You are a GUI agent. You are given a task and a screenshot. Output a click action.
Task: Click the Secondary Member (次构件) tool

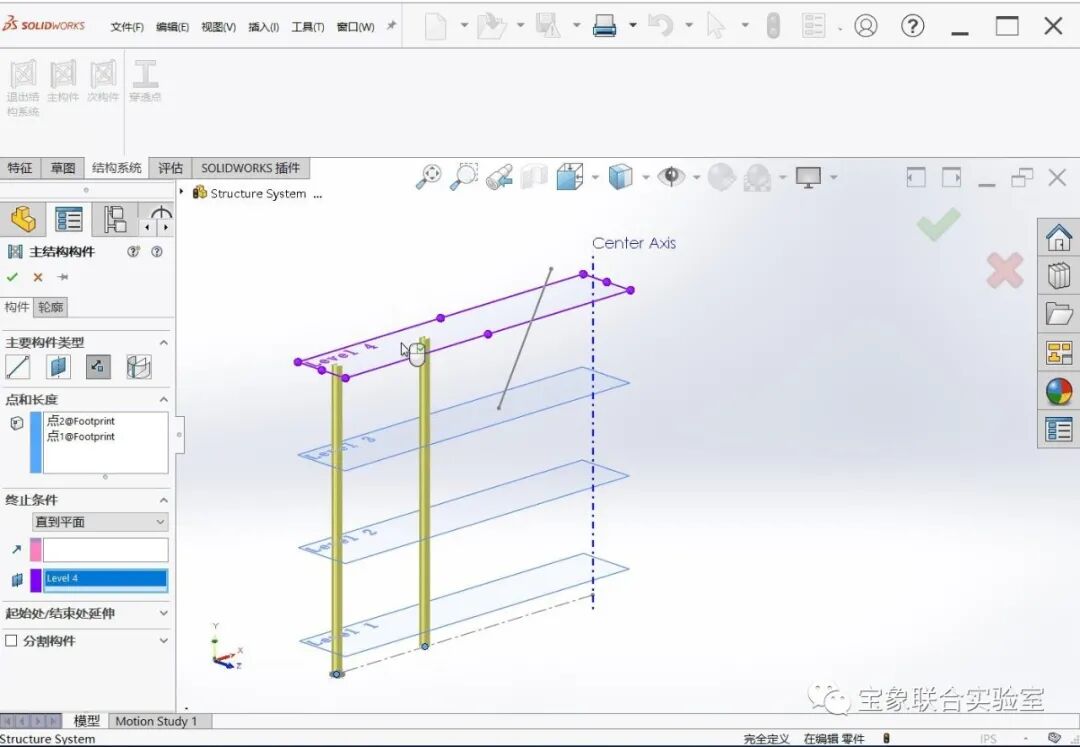(x=103, y=81)
